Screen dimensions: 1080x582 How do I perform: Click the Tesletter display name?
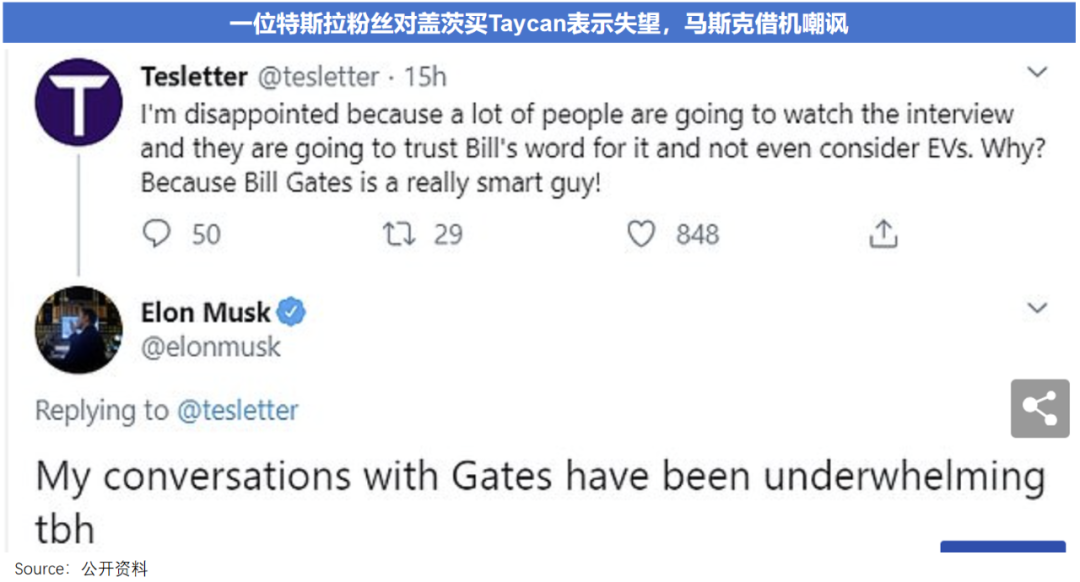tap(194, 77)
